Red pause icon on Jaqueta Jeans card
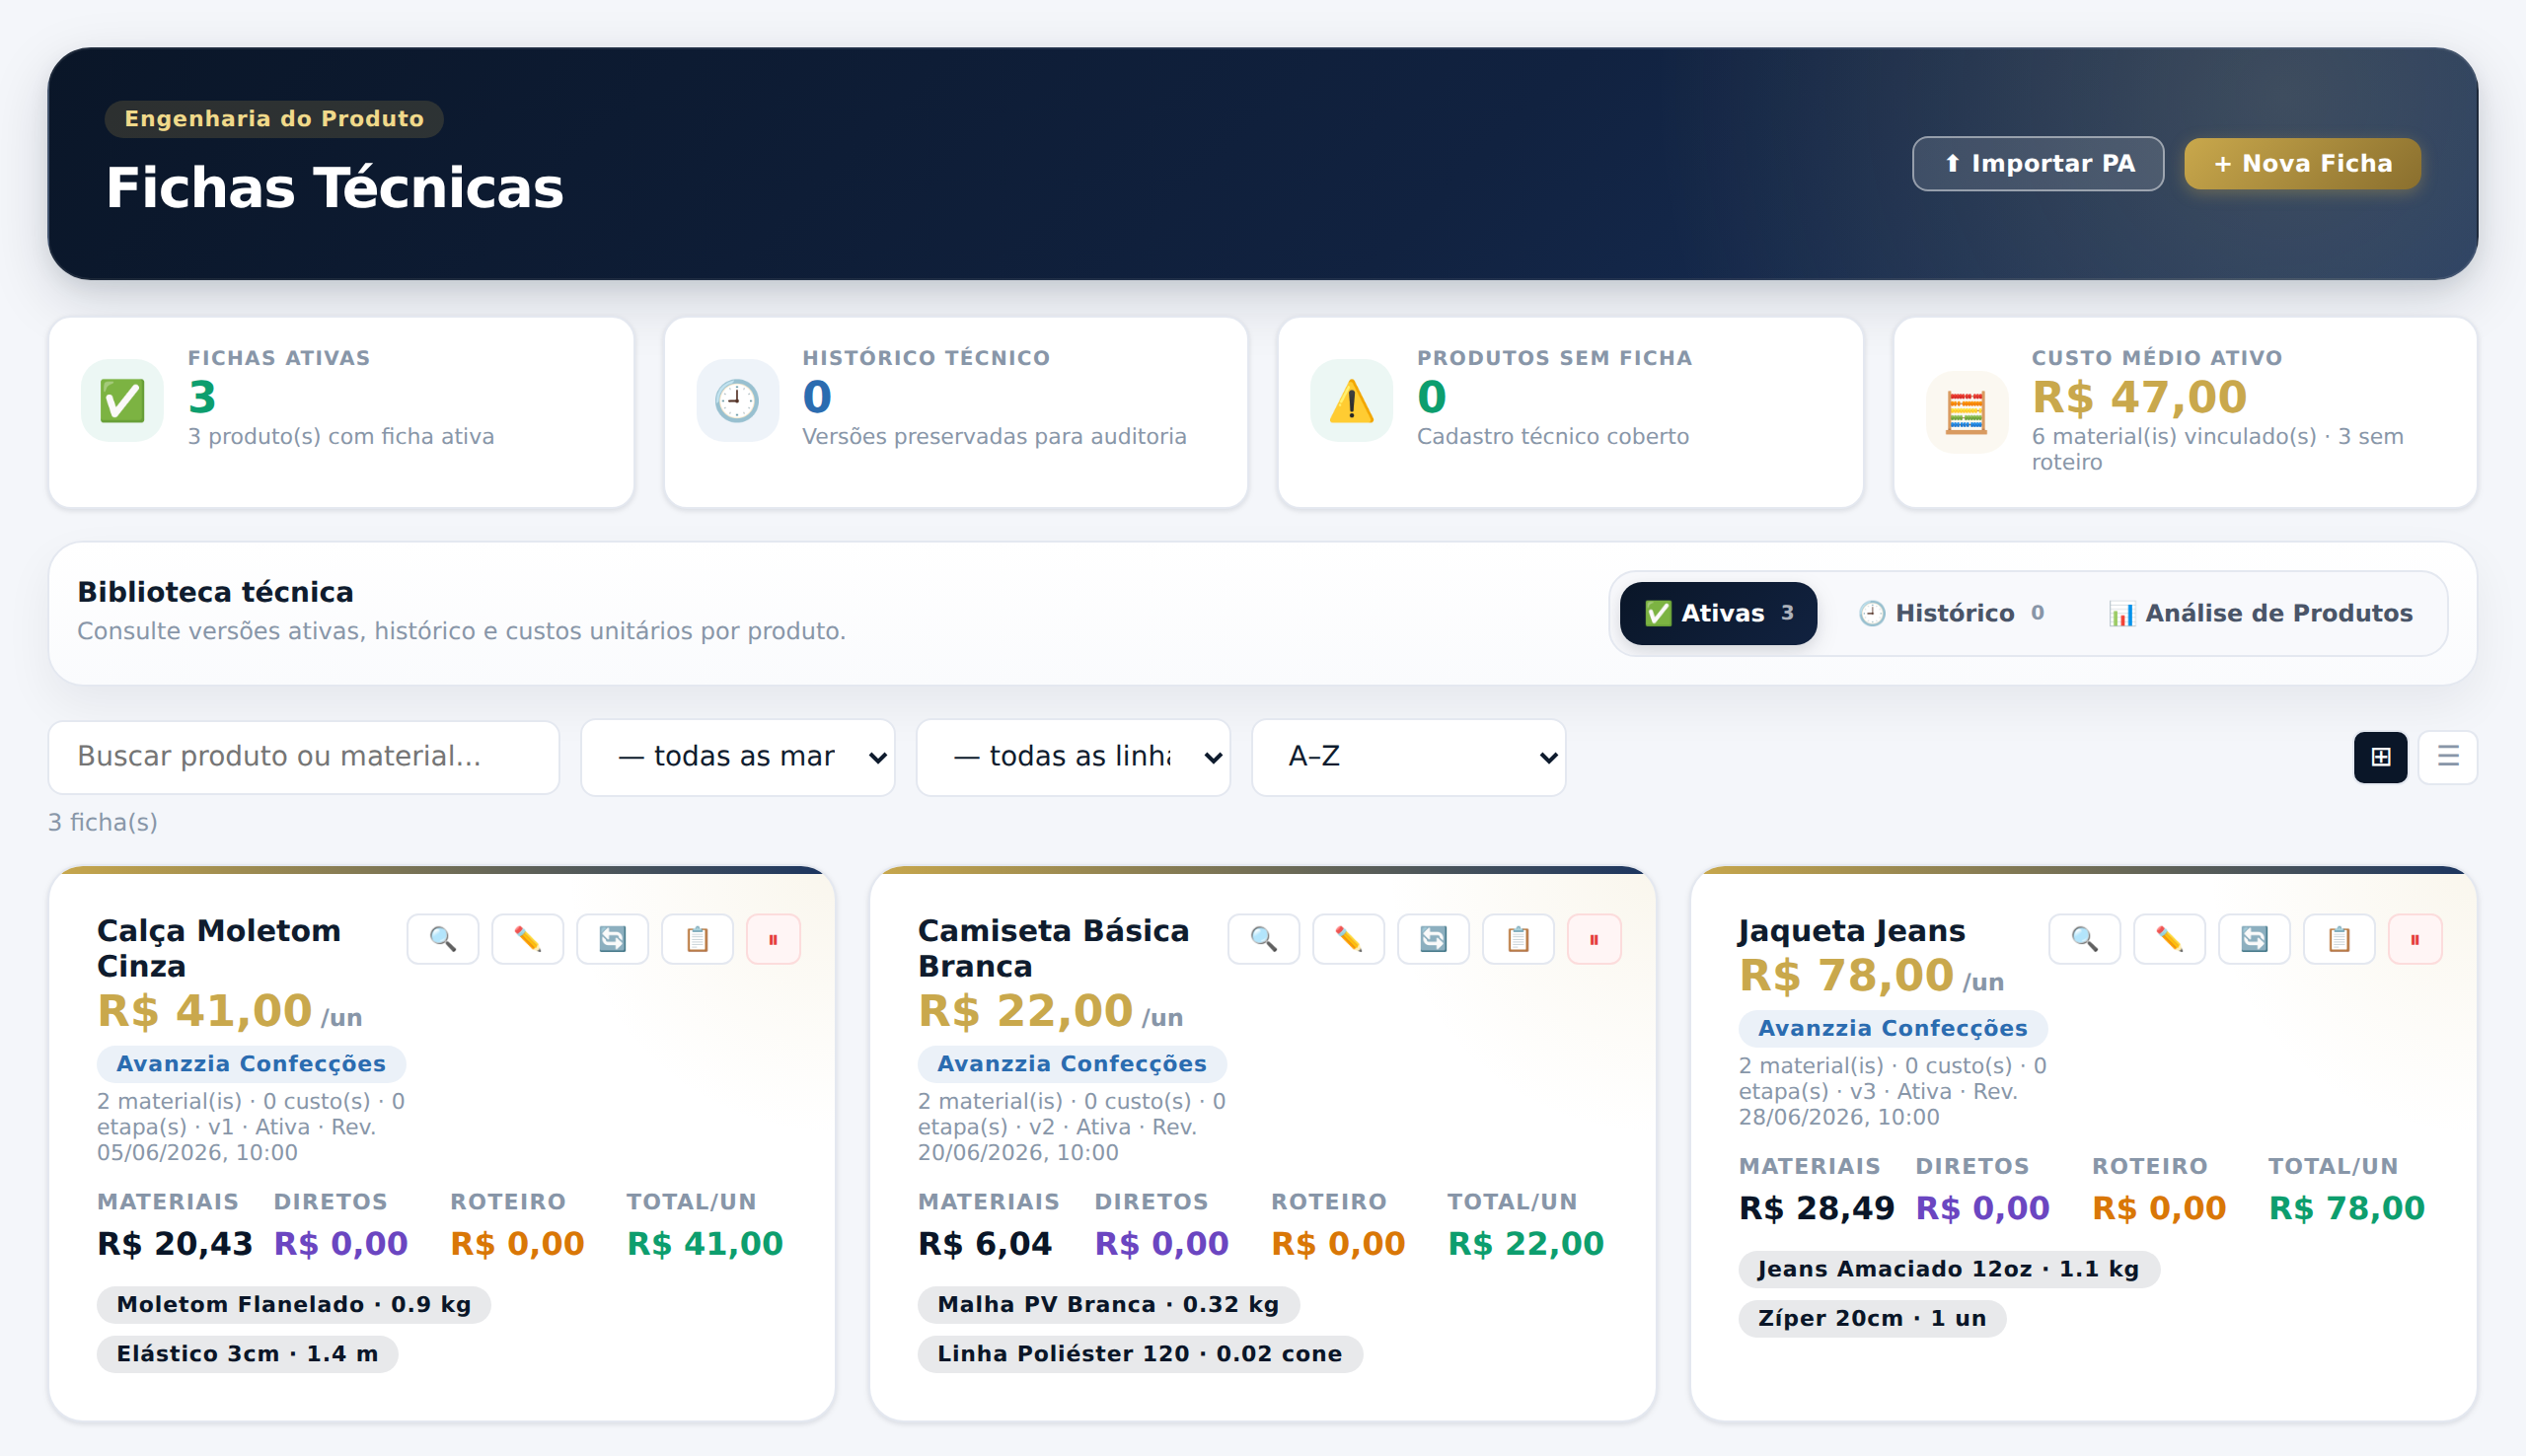 (2415, 939)
